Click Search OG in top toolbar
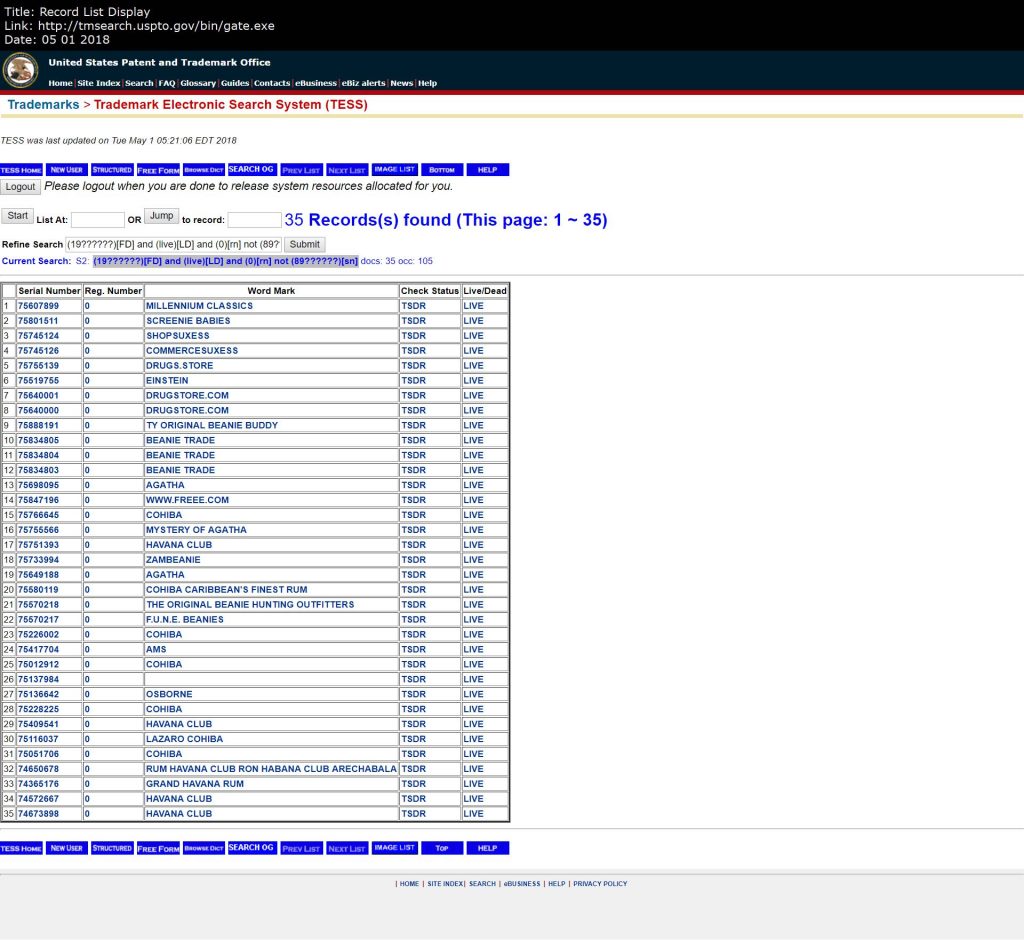The width and height of the screenshot is (1024, 940). (251, 169)
